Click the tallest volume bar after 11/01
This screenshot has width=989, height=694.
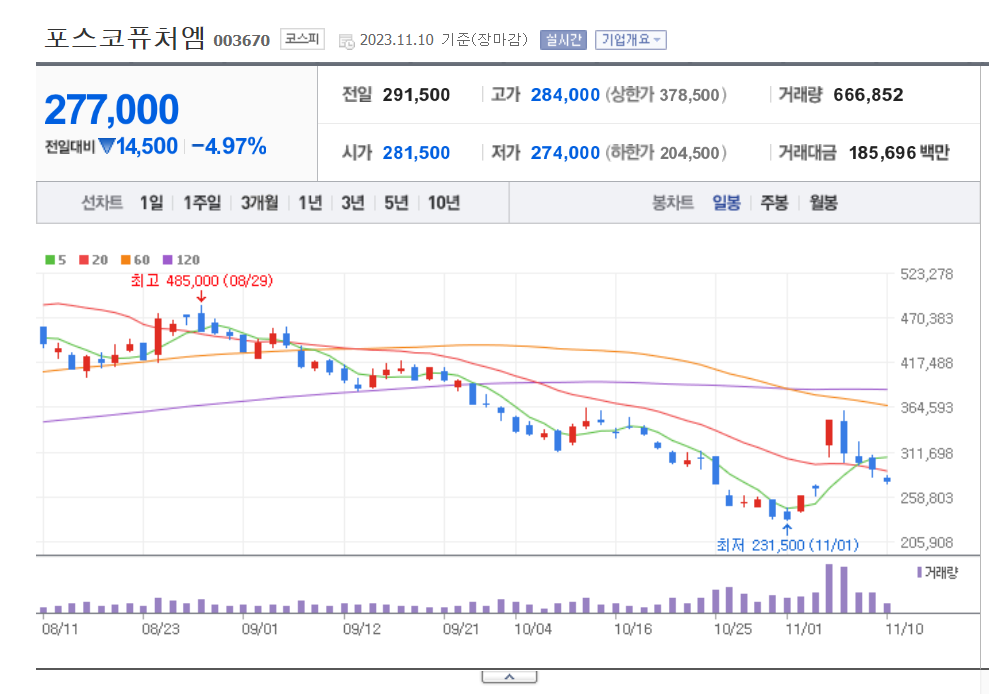click(829, 589)
